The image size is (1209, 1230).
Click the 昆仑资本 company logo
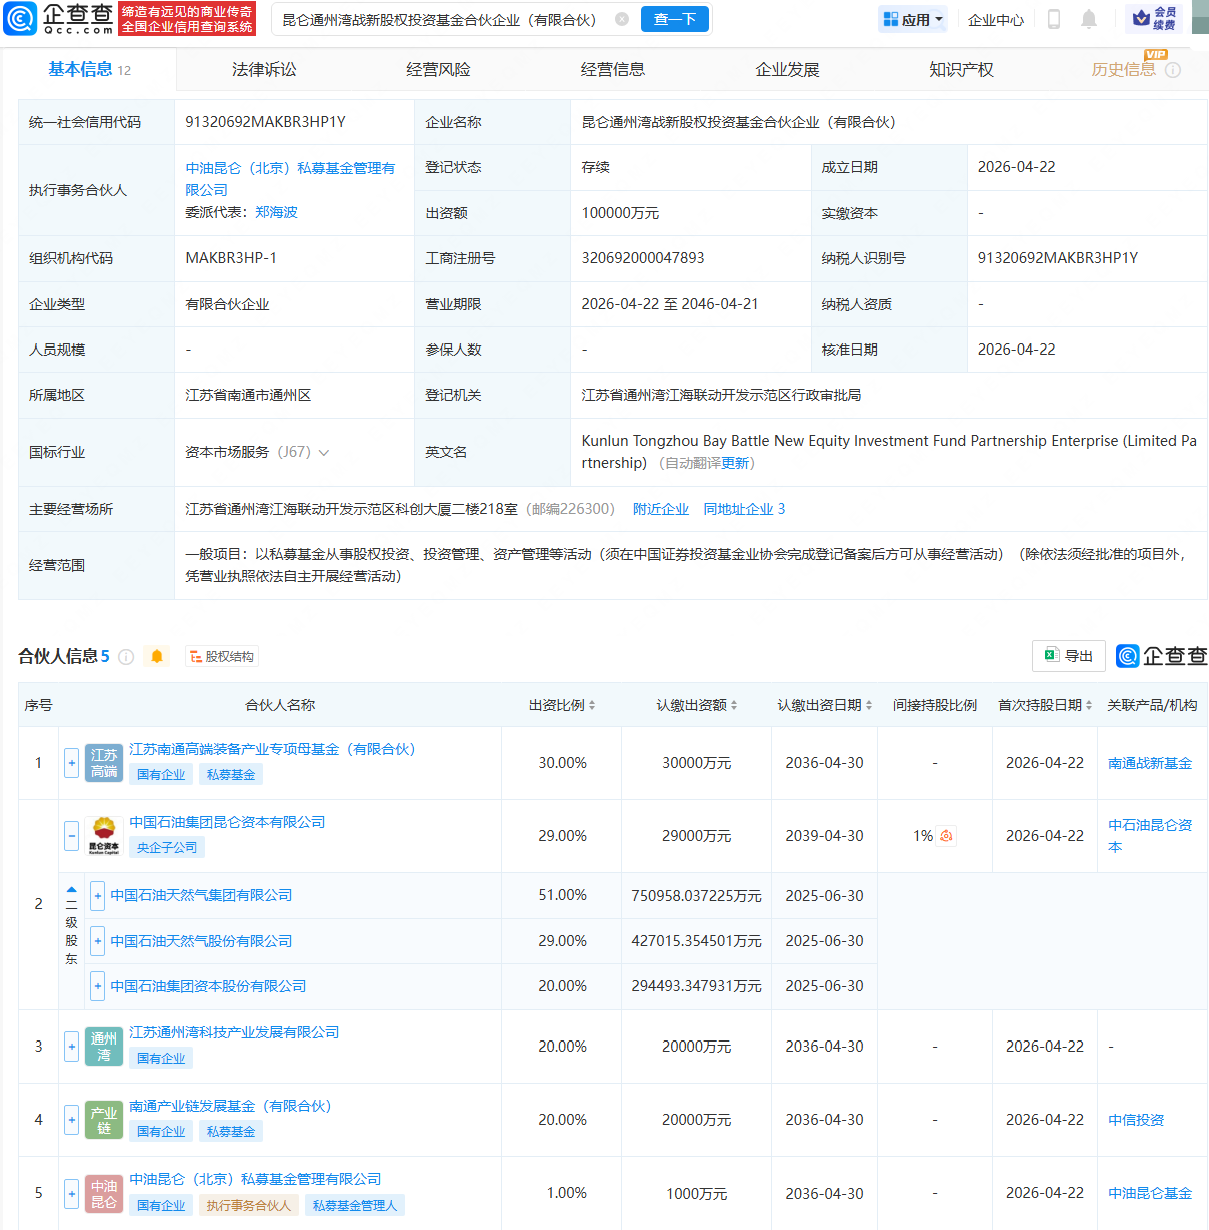pos(104,836)
